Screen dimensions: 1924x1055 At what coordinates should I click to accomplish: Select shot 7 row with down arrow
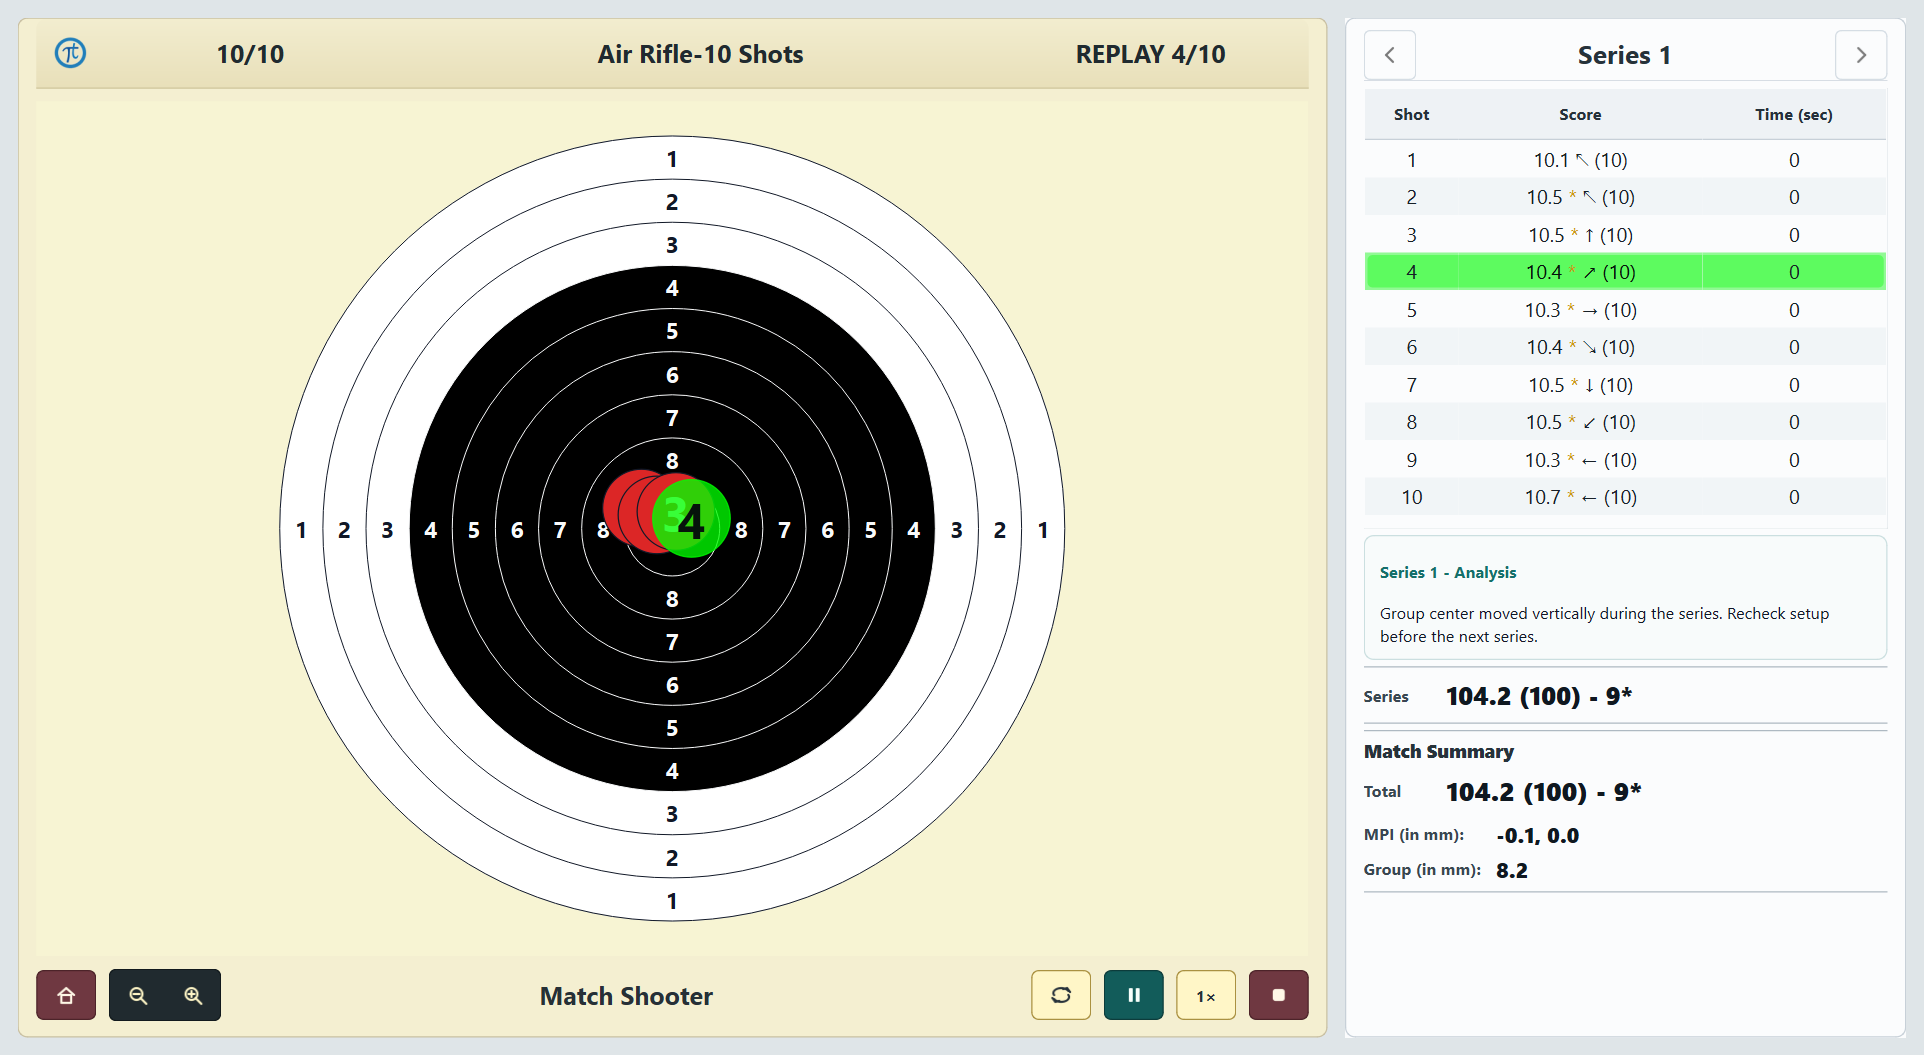(x=1625, y=385)
